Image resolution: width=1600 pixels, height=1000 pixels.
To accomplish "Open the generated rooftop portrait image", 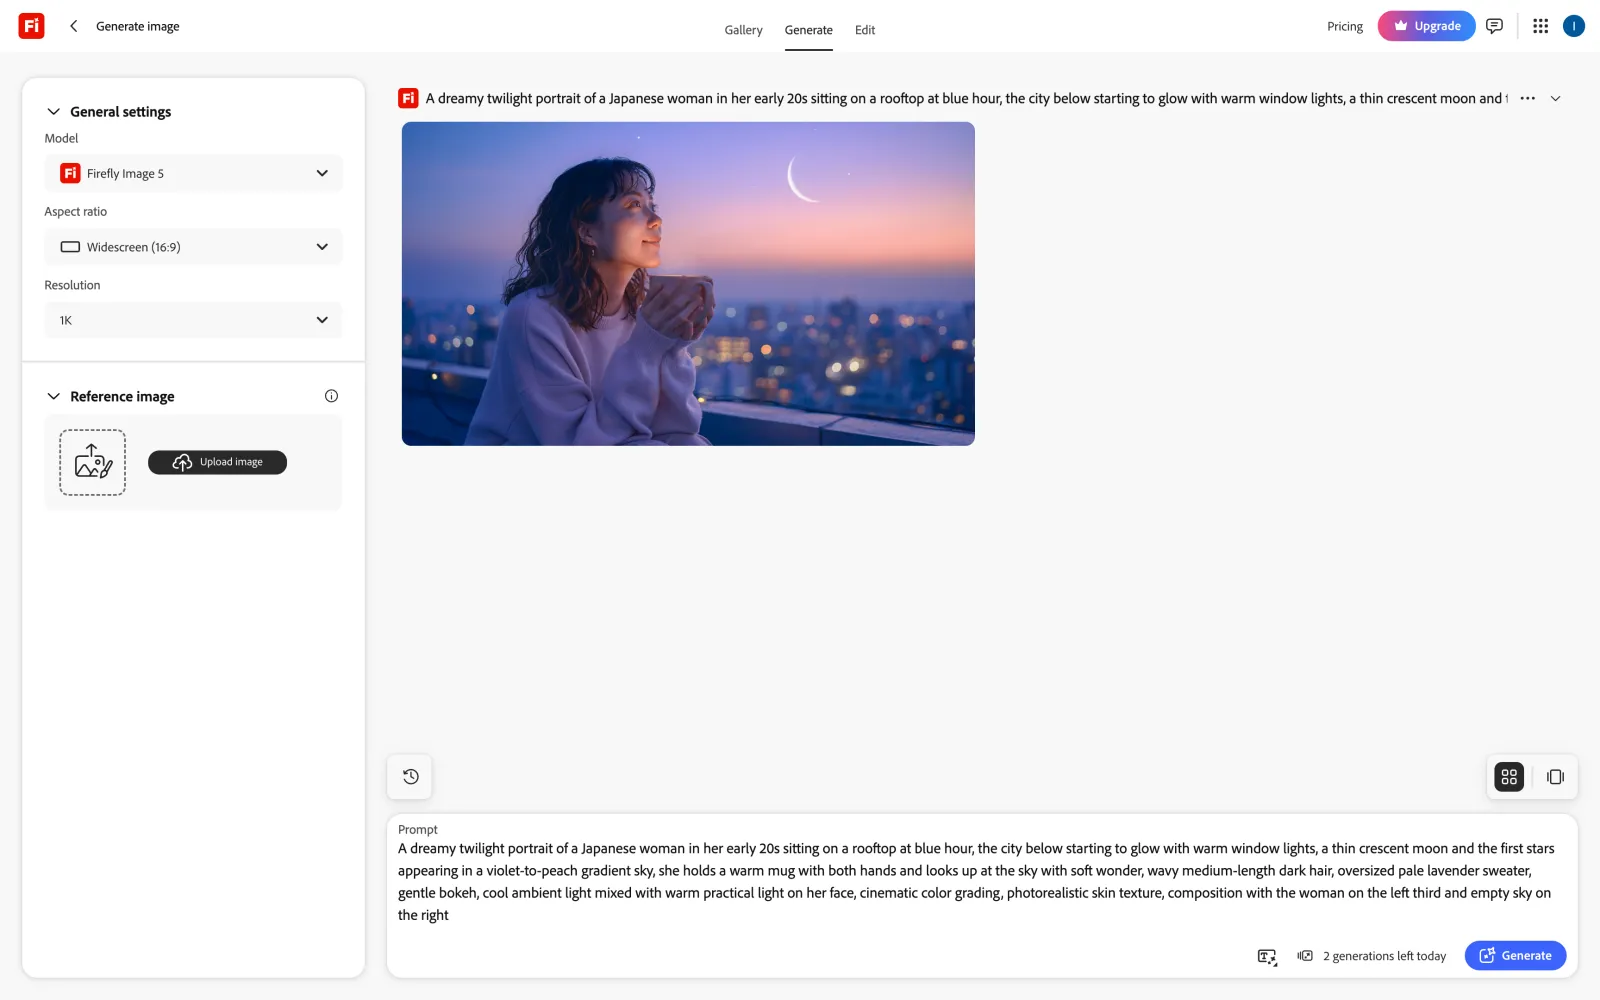I will coord(688,284).
